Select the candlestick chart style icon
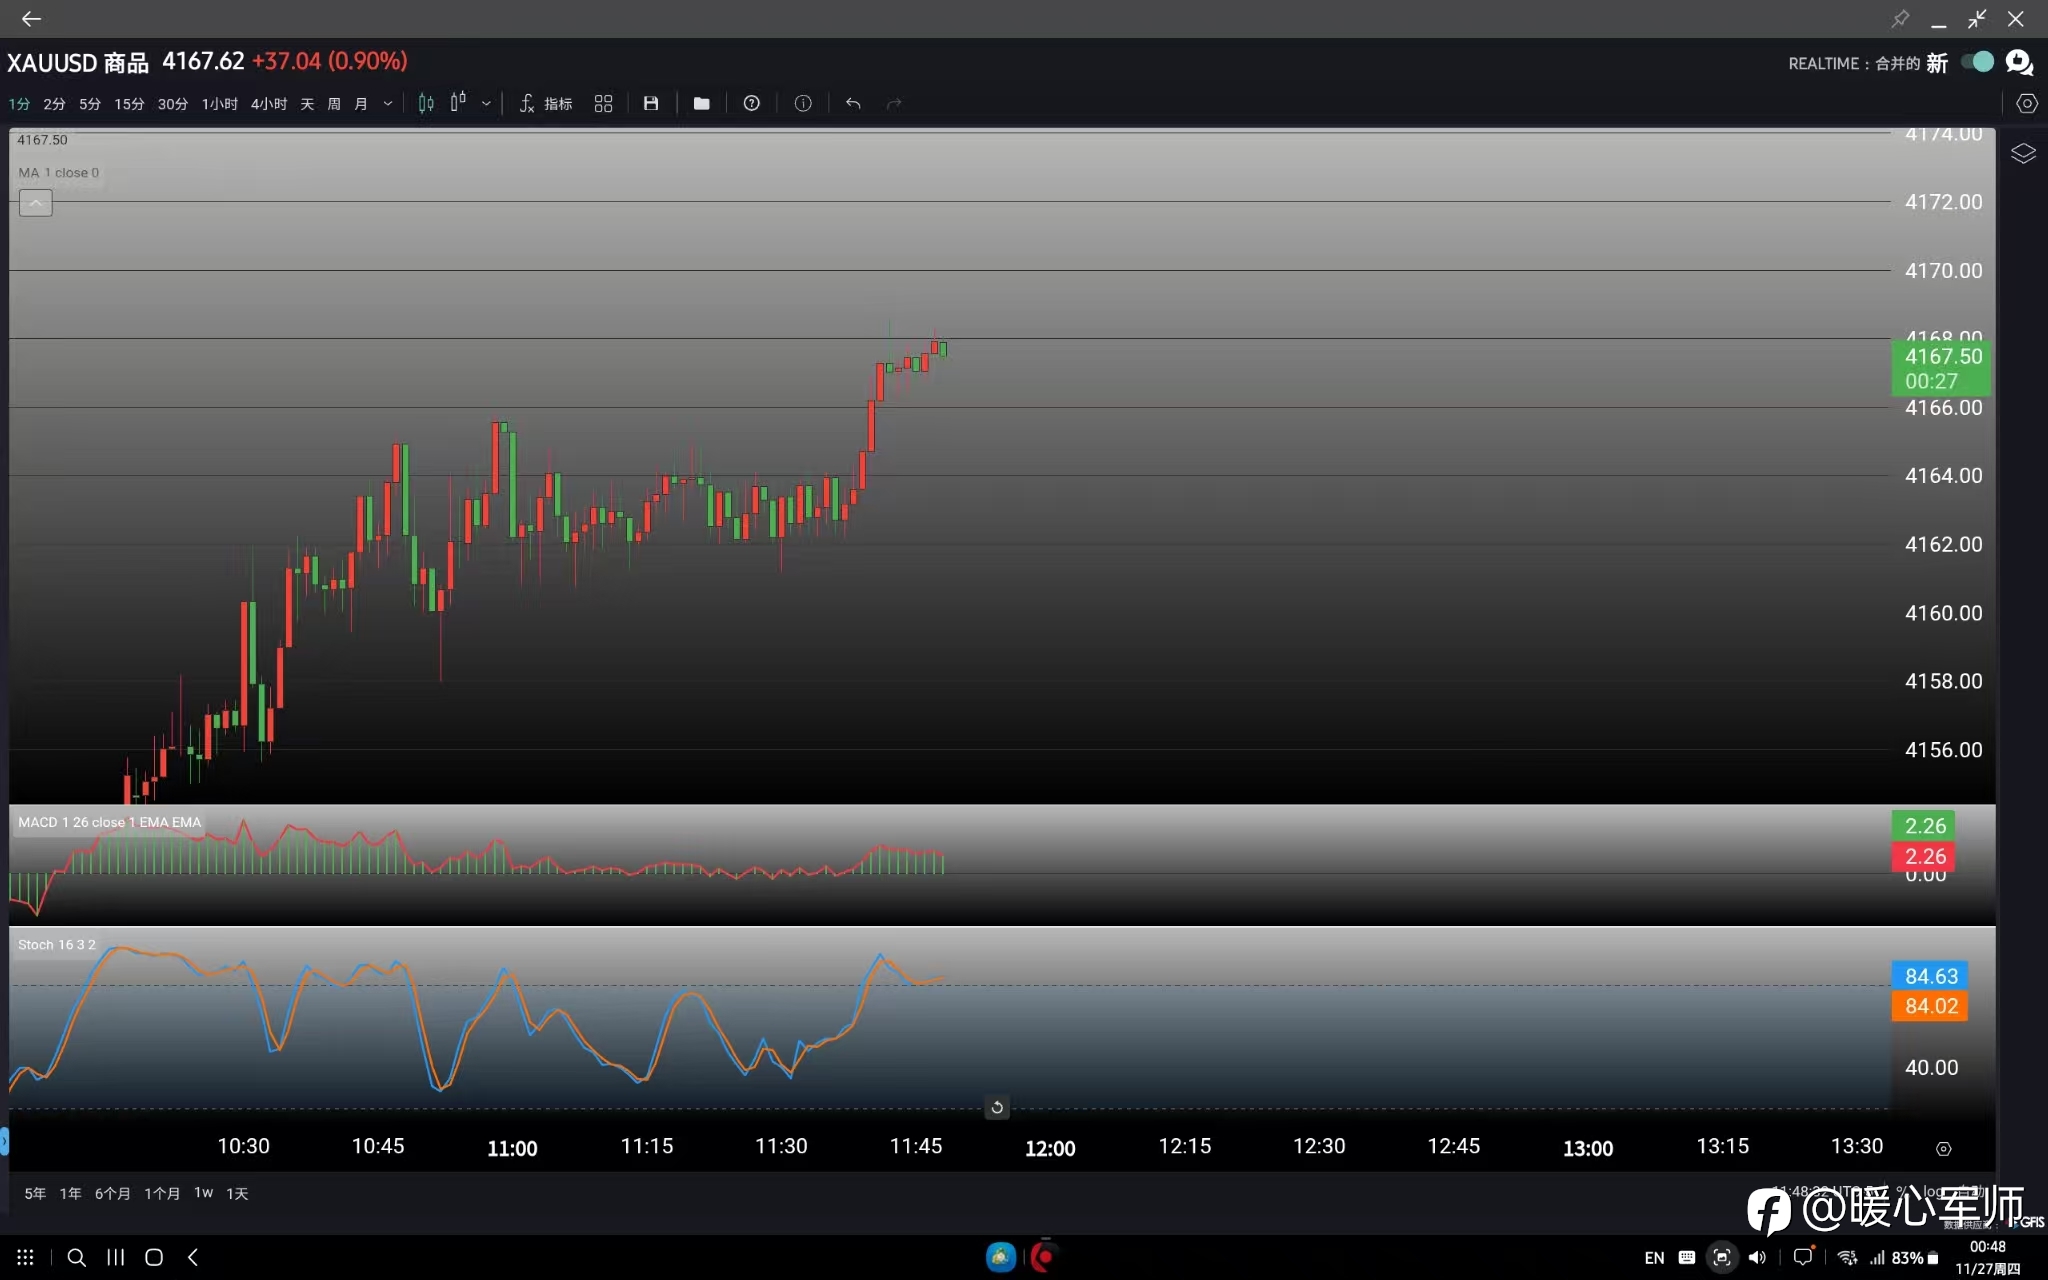The image size is (2048, 1280). (x=426, y=103)
